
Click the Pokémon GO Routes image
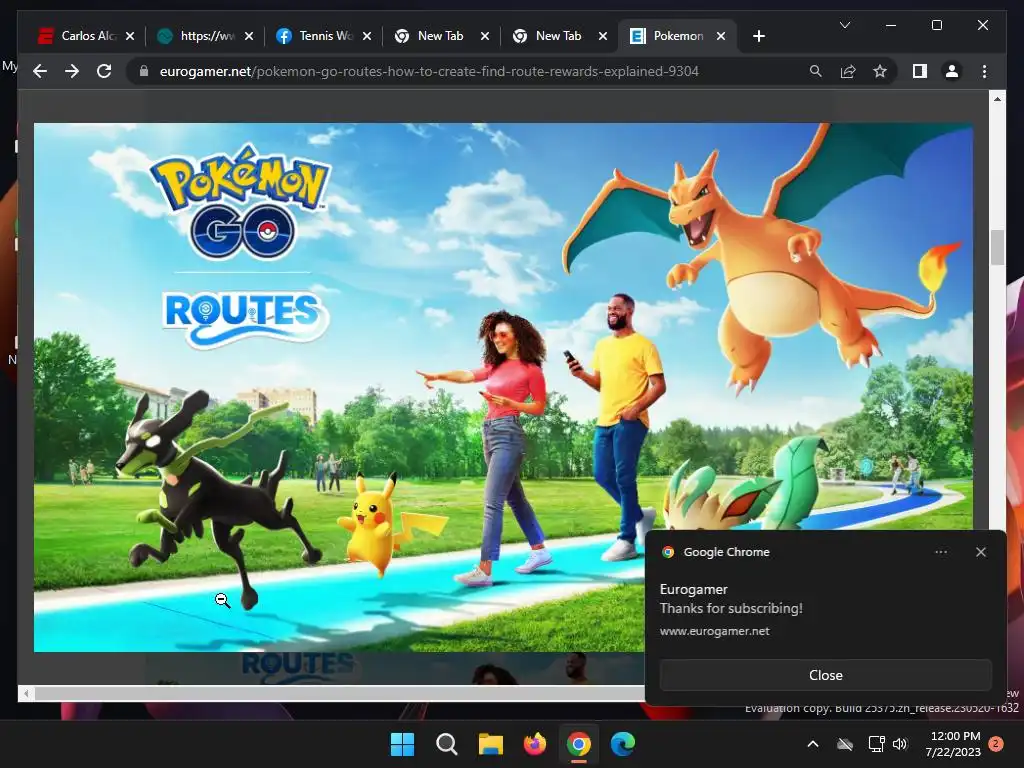tap(503, 387)
